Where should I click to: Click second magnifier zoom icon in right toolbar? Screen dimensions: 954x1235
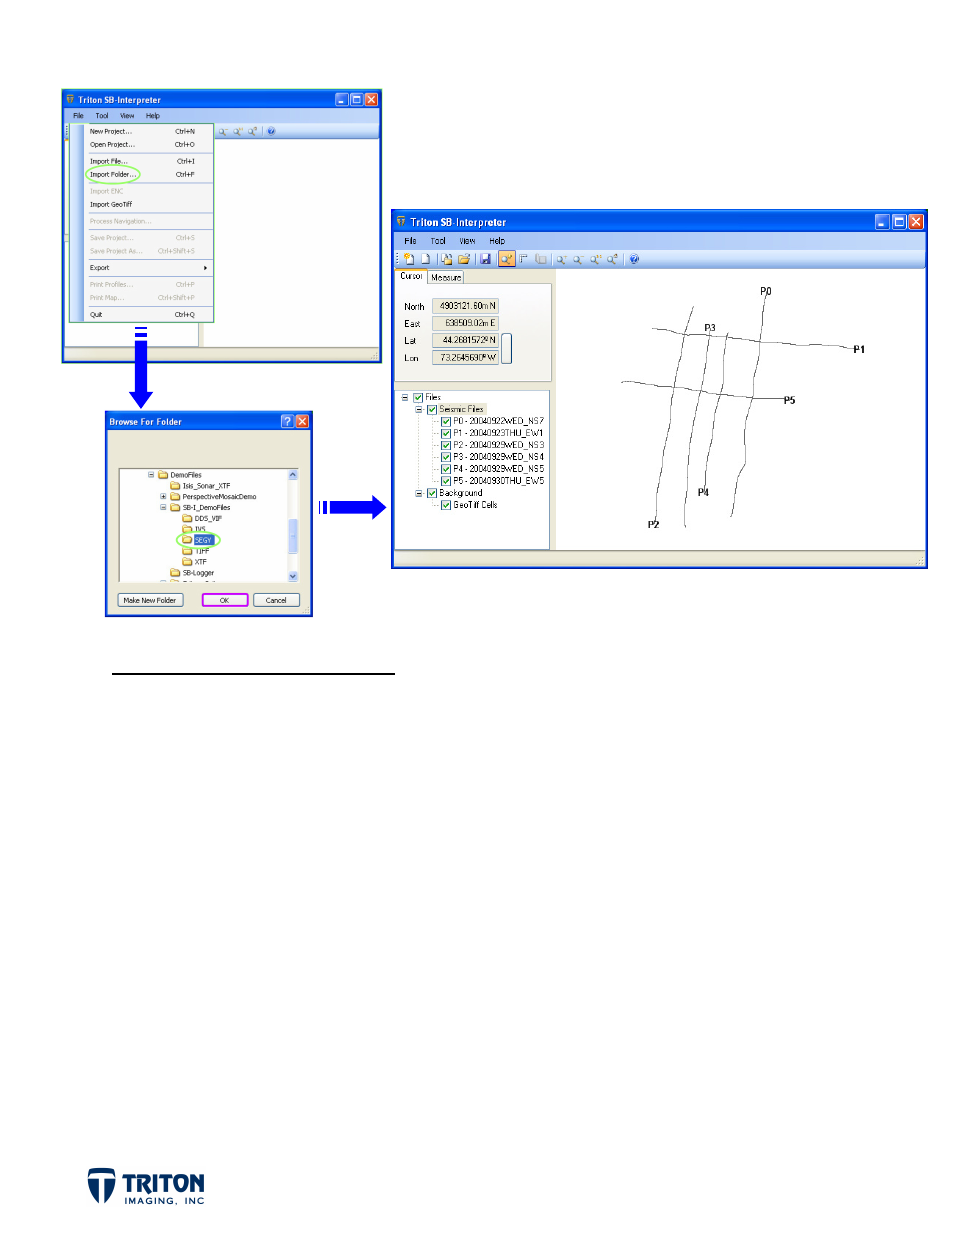578,259
